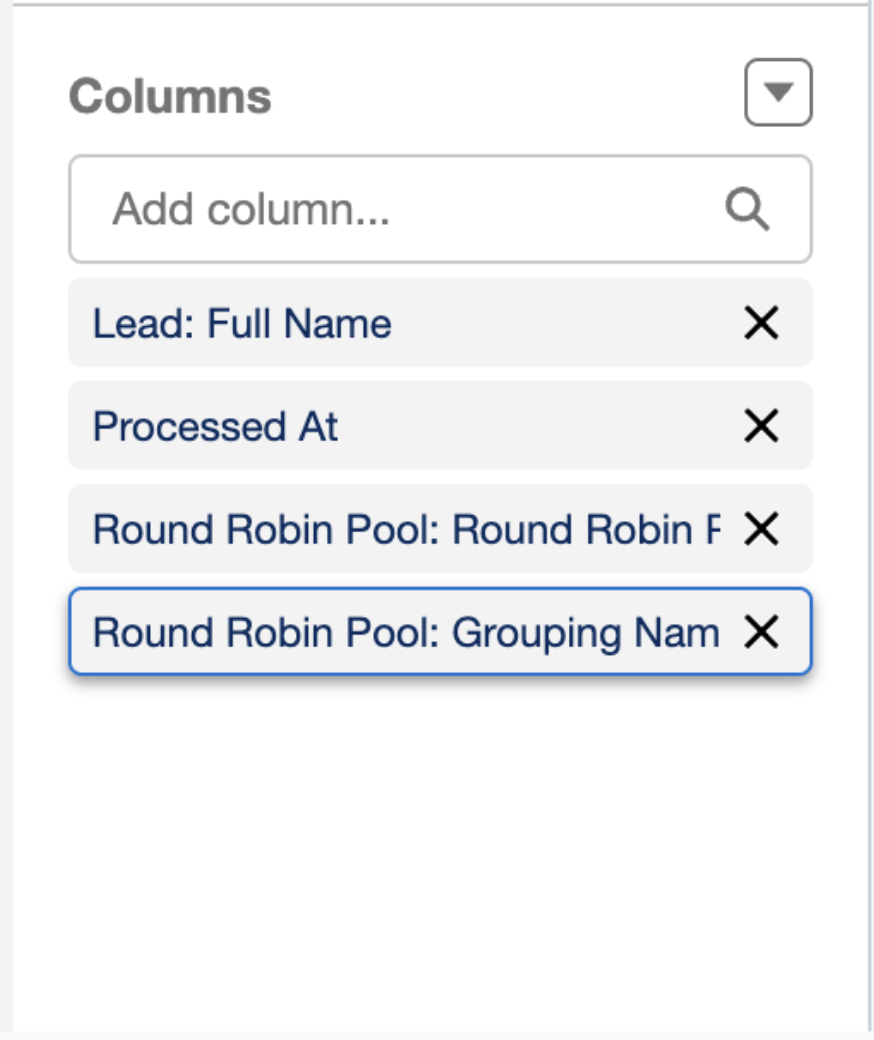
Task: Select the highlighted Grouping Name column pill
Action: click(x=405, y=632)
